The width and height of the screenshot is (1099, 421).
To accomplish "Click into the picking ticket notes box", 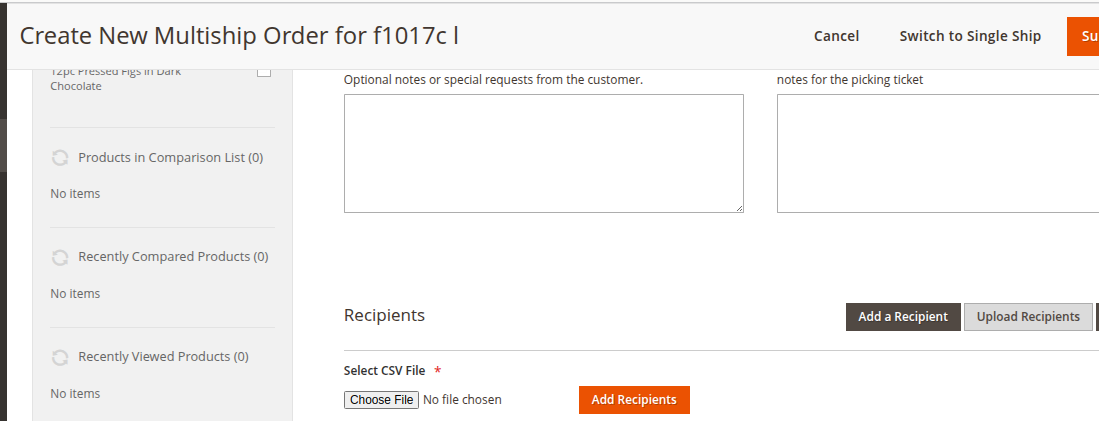I will tap(937, 153).
